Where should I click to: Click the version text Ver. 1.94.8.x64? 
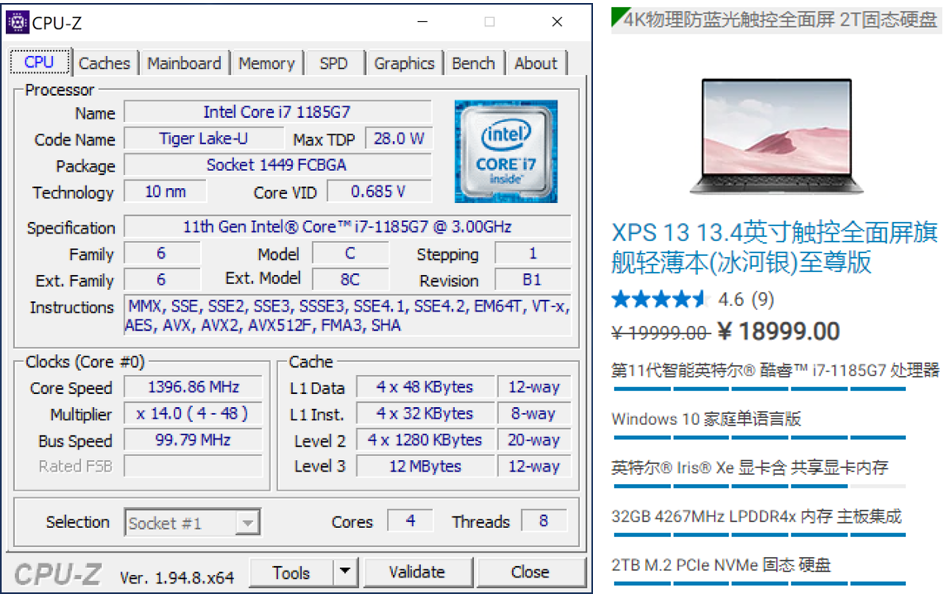(x=176, y=578)
